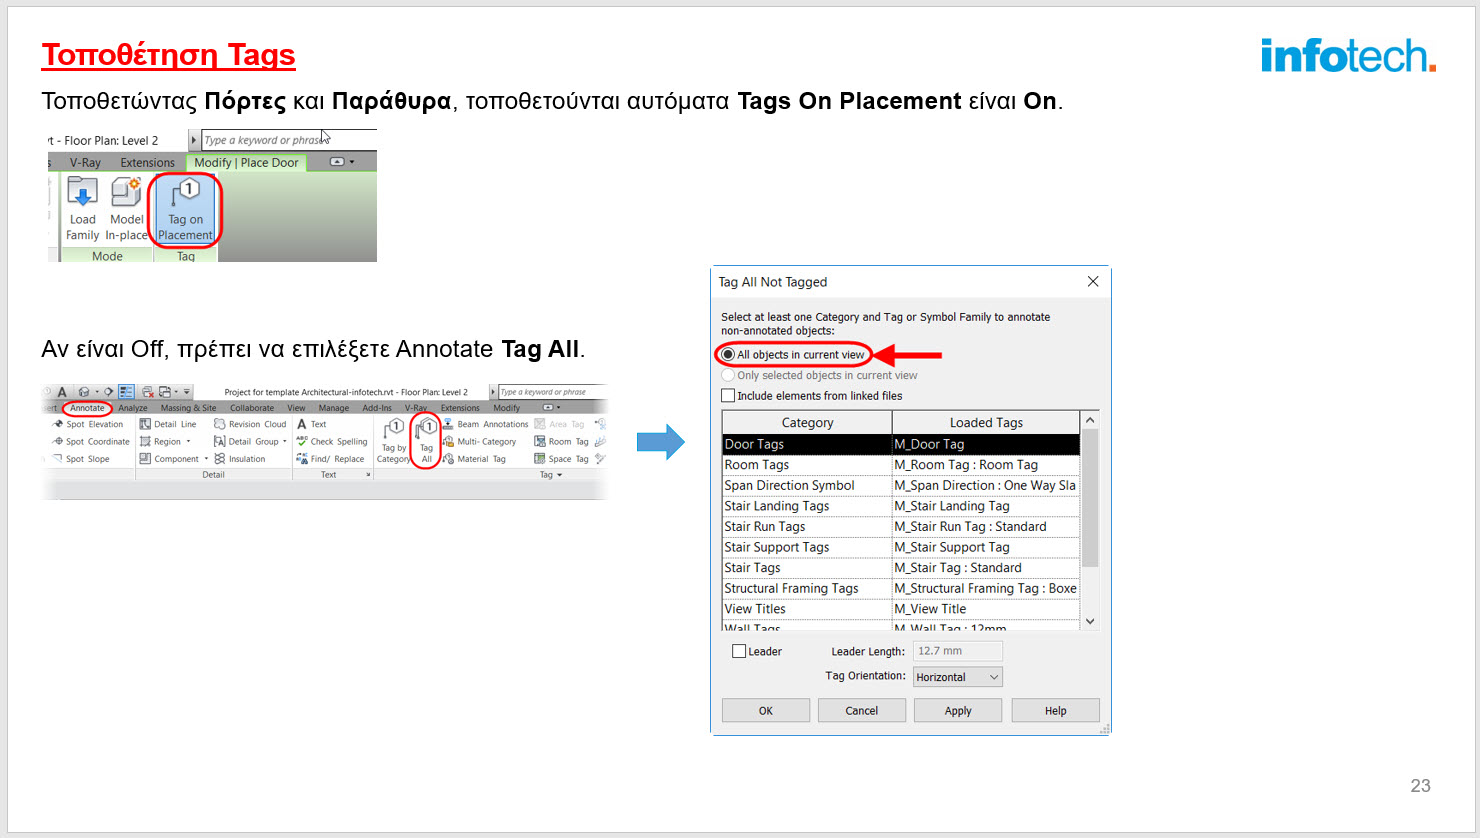Image resolution: width=1480 pixels, height=838 pixels.
Task: Select the Room Tags category row
Action: click(x=901, y=465)
